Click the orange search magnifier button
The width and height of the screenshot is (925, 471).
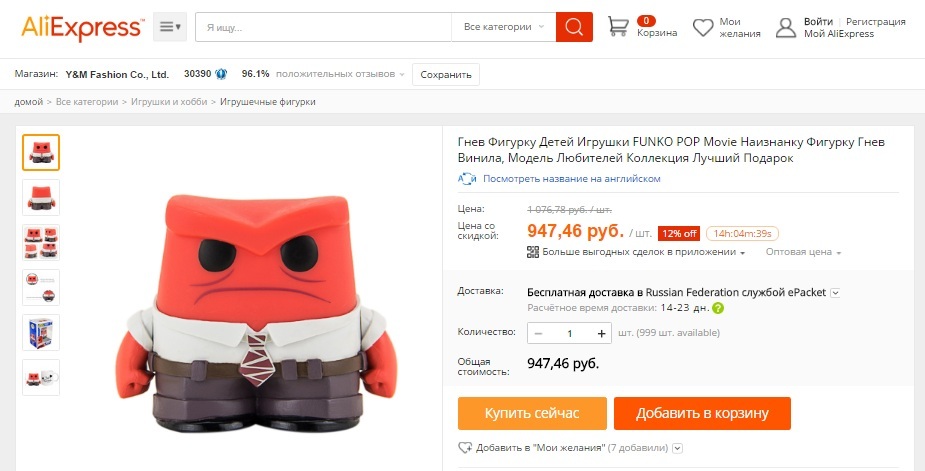(x=574, y=27)
